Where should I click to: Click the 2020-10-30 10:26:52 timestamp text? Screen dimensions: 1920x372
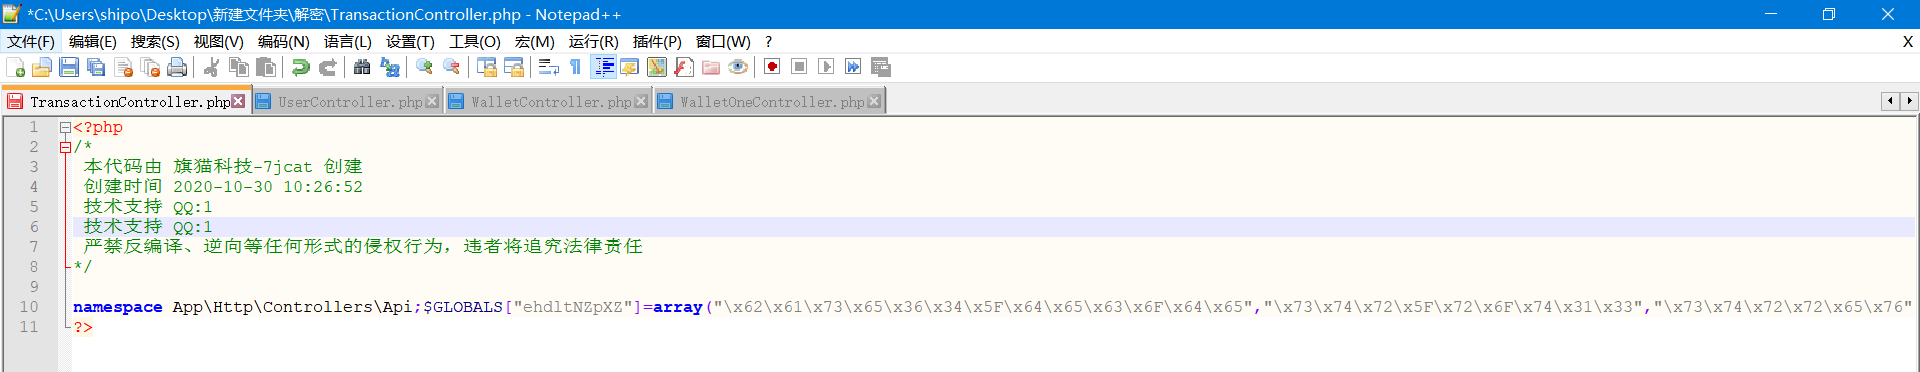[x=268, y=187]
